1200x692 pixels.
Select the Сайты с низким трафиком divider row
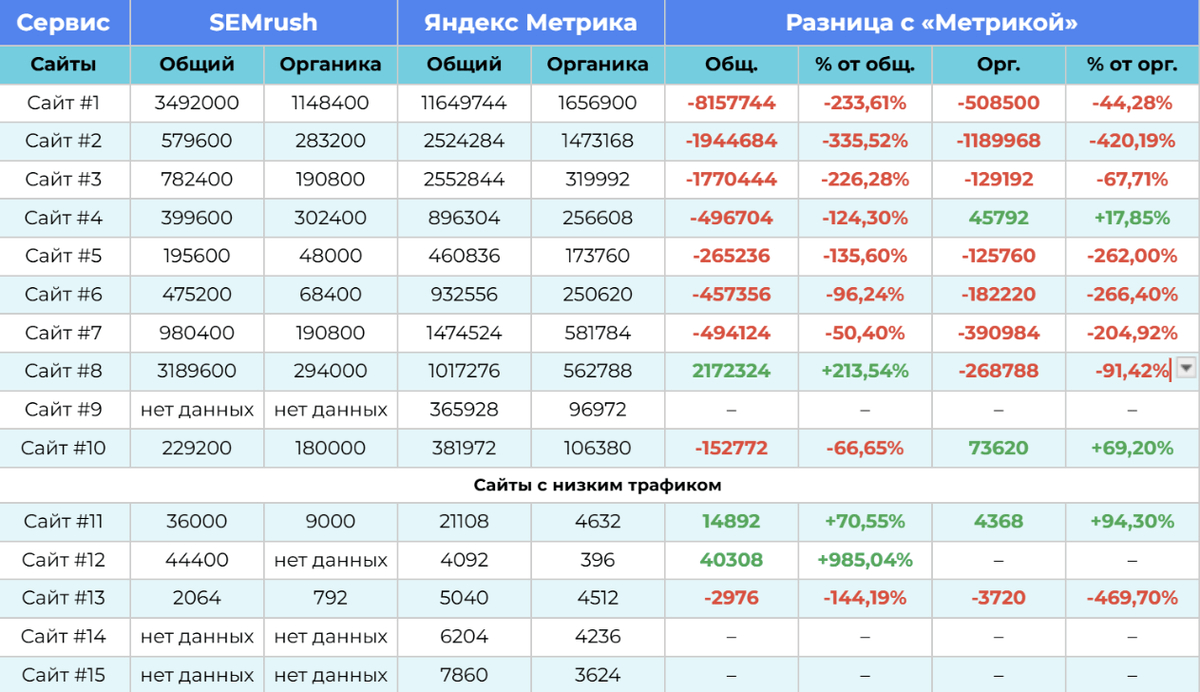click(598, 485)
